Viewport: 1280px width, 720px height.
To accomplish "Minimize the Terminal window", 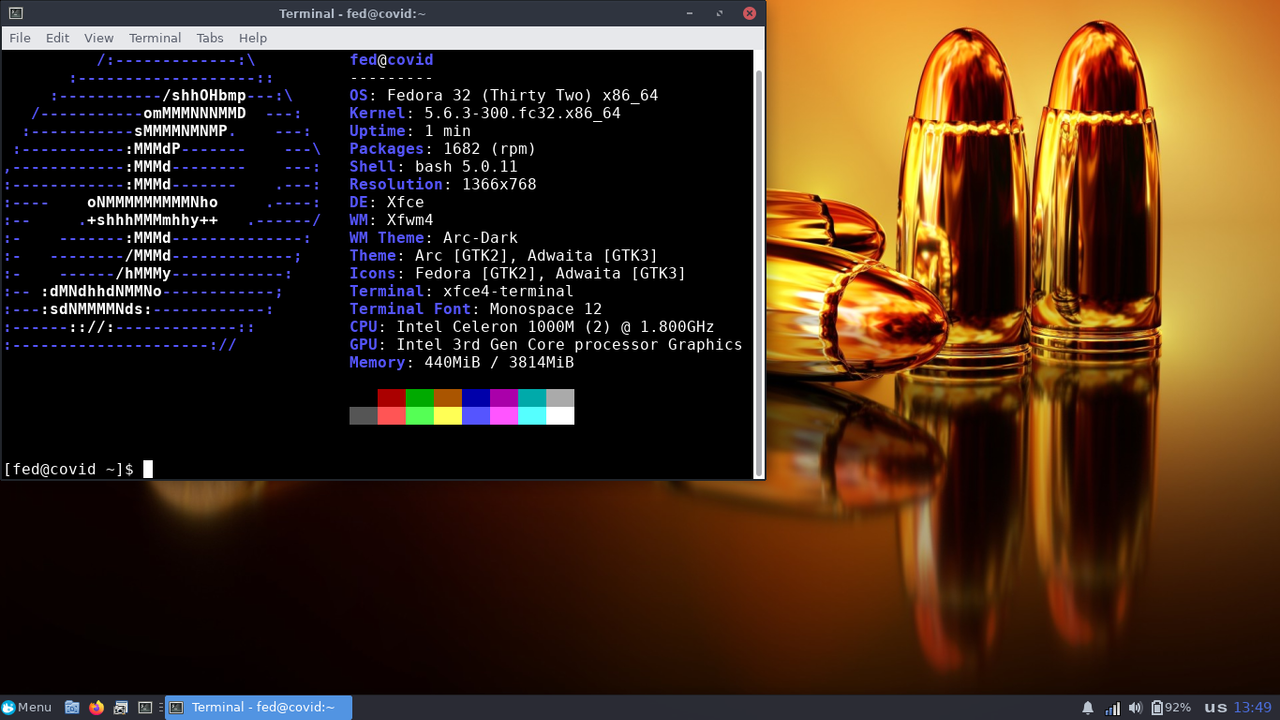I will pos(690,13).
